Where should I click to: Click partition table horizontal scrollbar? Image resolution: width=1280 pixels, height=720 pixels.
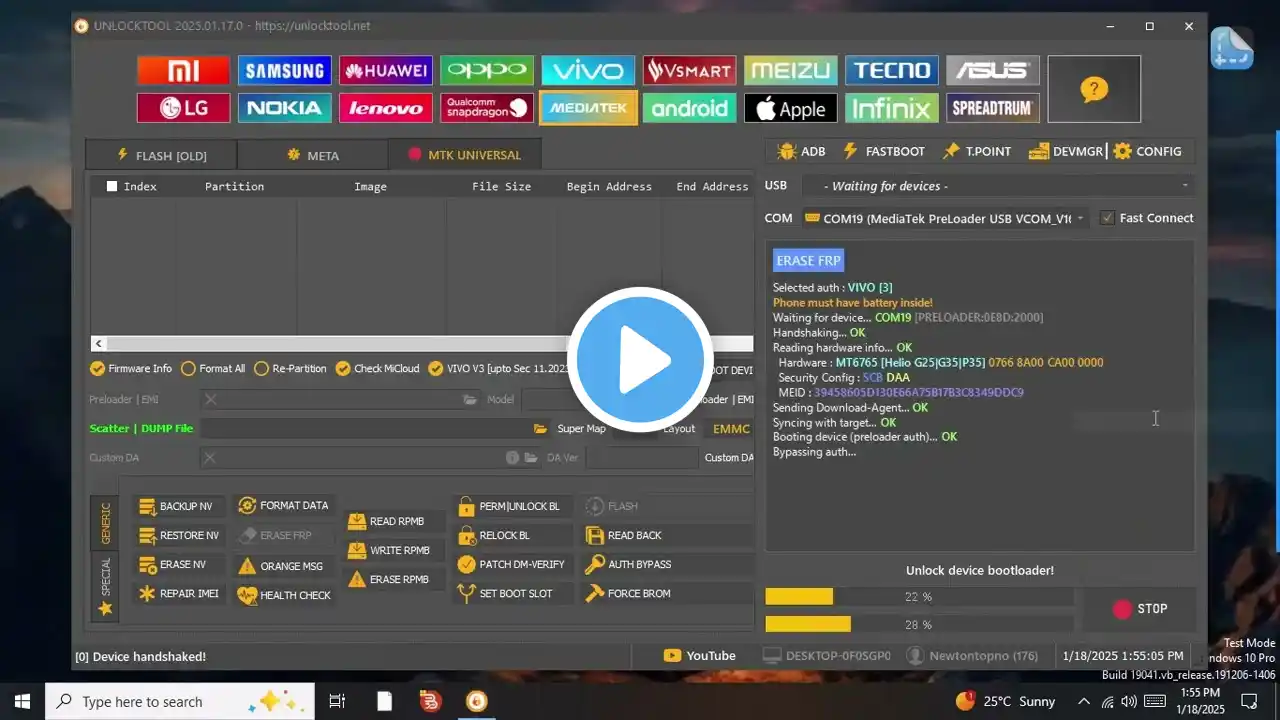[422, 342]
